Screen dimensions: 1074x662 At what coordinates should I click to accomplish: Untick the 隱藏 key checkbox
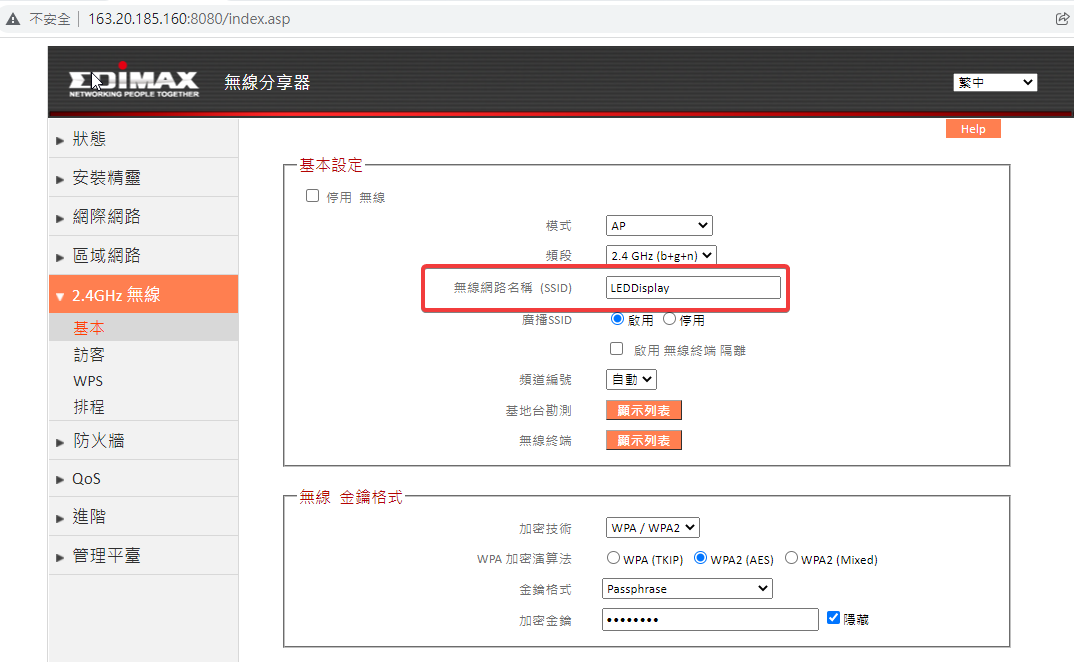pyautogui.click(x=833, y=617)
